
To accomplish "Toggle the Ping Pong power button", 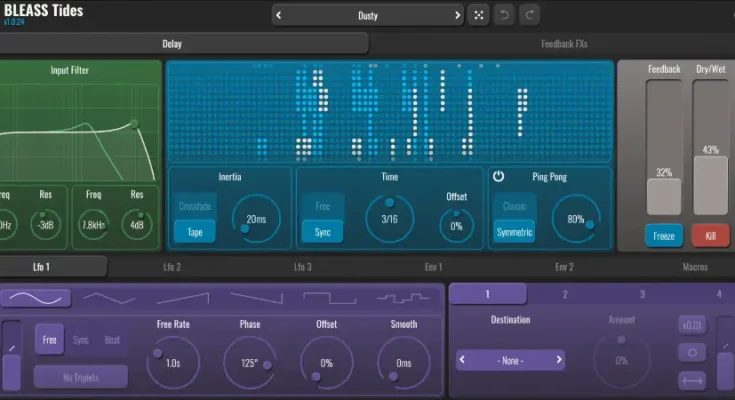I will 499,176.
